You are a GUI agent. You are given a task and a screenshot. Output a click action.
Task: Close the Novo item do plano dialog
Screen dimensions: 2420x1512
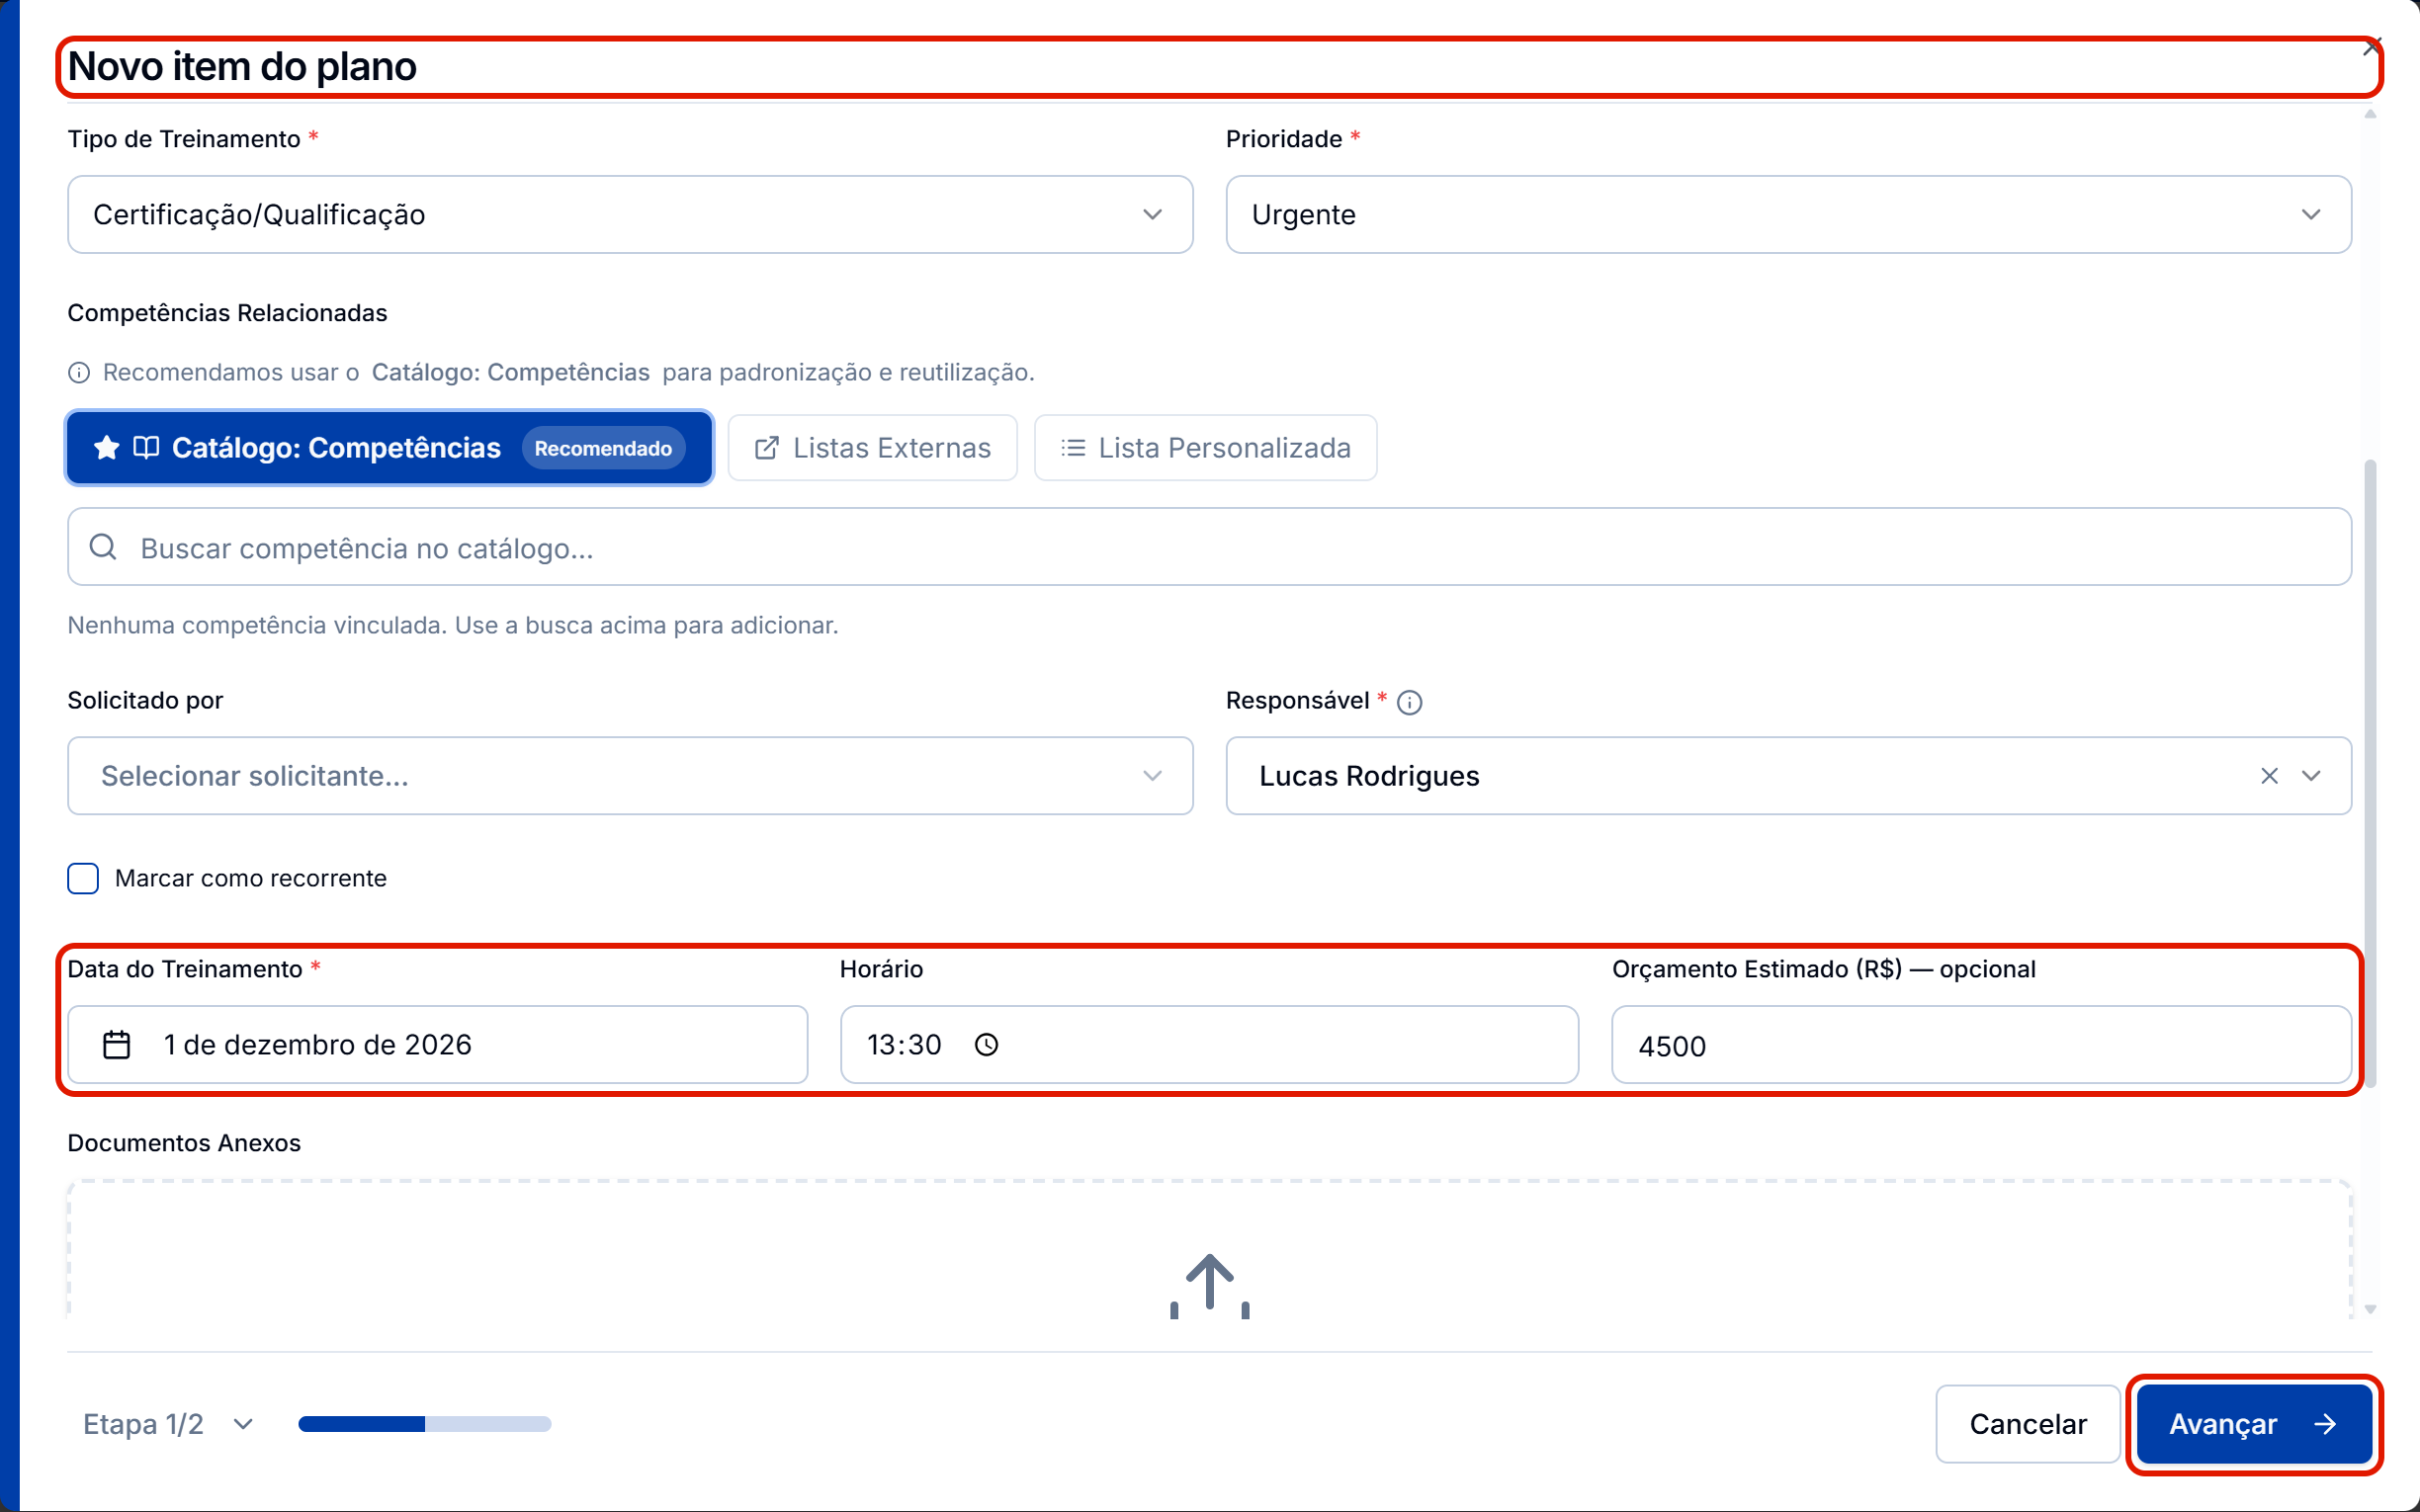(2371, 47)
